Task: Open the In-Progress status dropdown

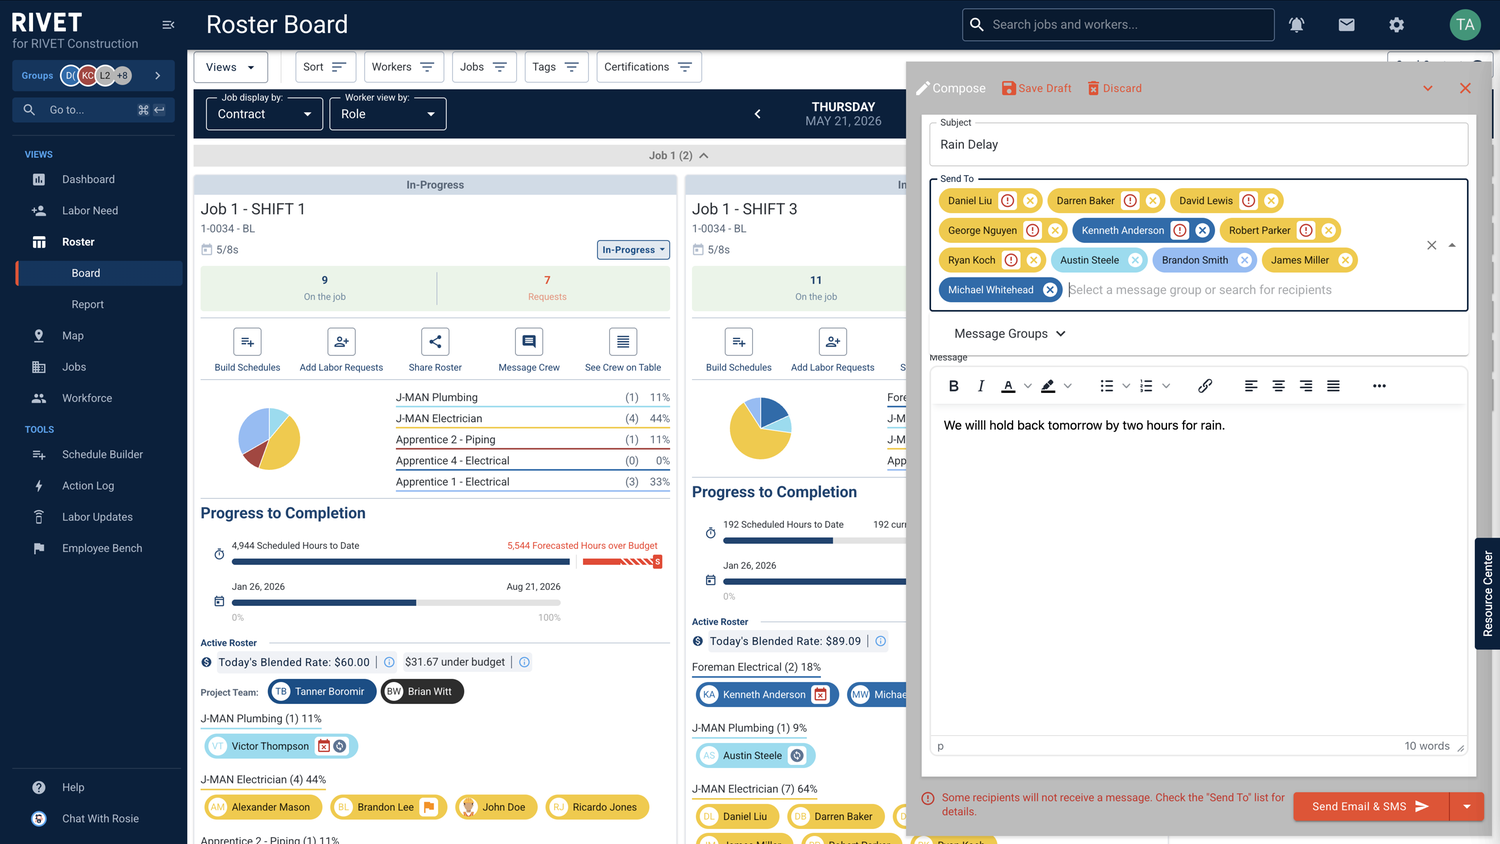Action: click(x=634, y=250)
